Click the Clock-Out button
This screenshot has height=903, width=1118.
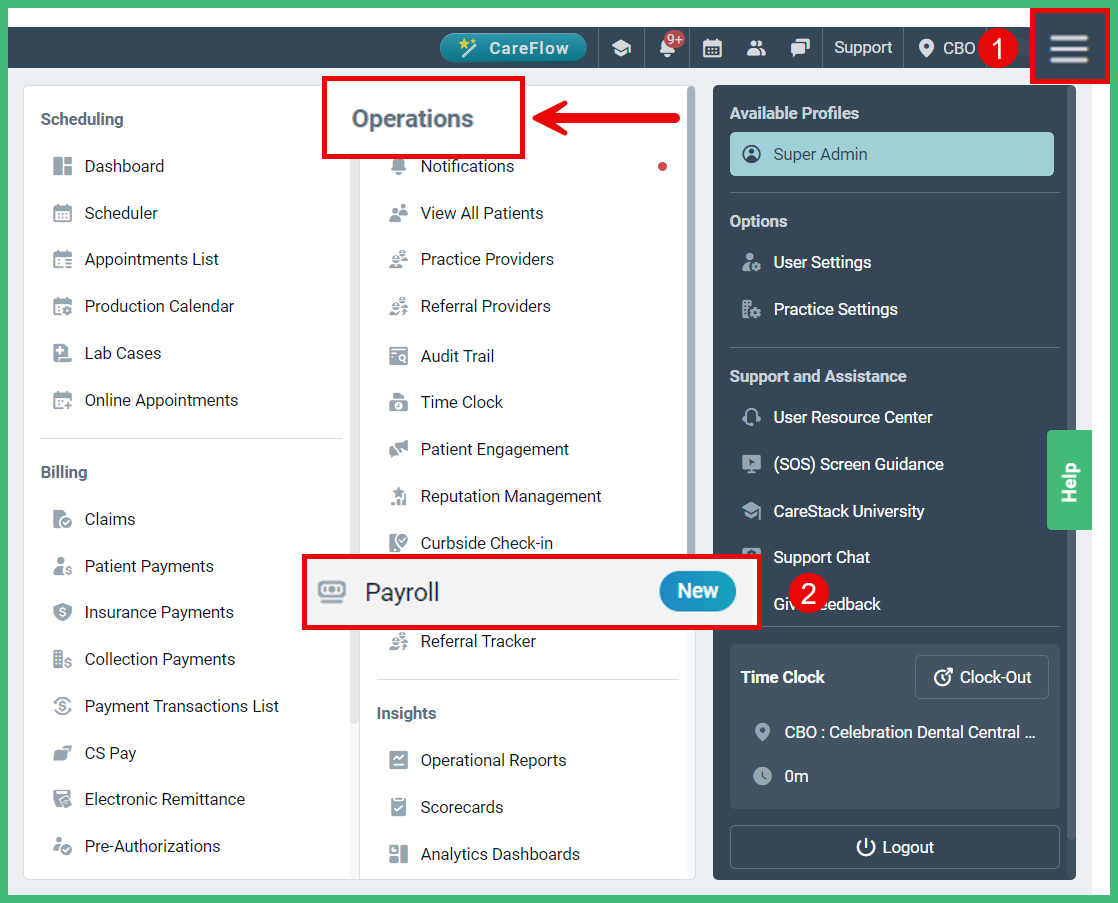pos(981,677)
